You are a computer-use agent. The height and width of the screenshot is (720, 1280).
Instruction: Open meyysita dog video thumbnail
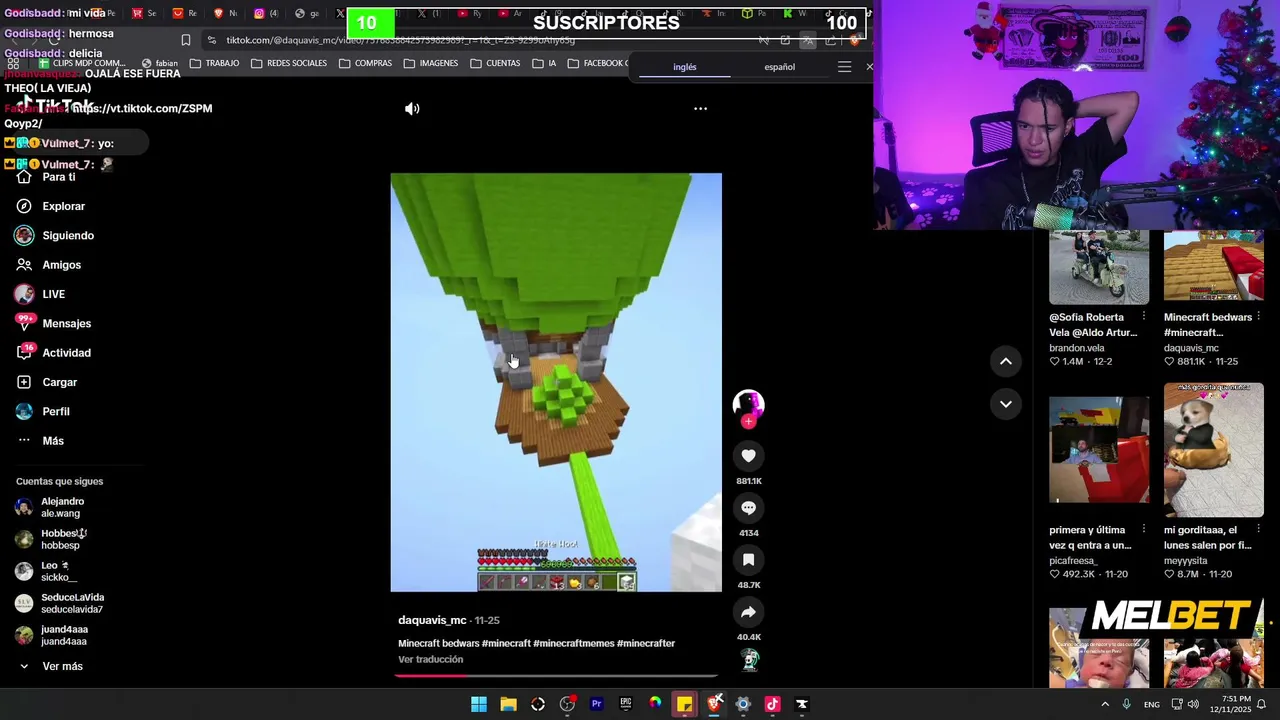[x=1213, y=450]
